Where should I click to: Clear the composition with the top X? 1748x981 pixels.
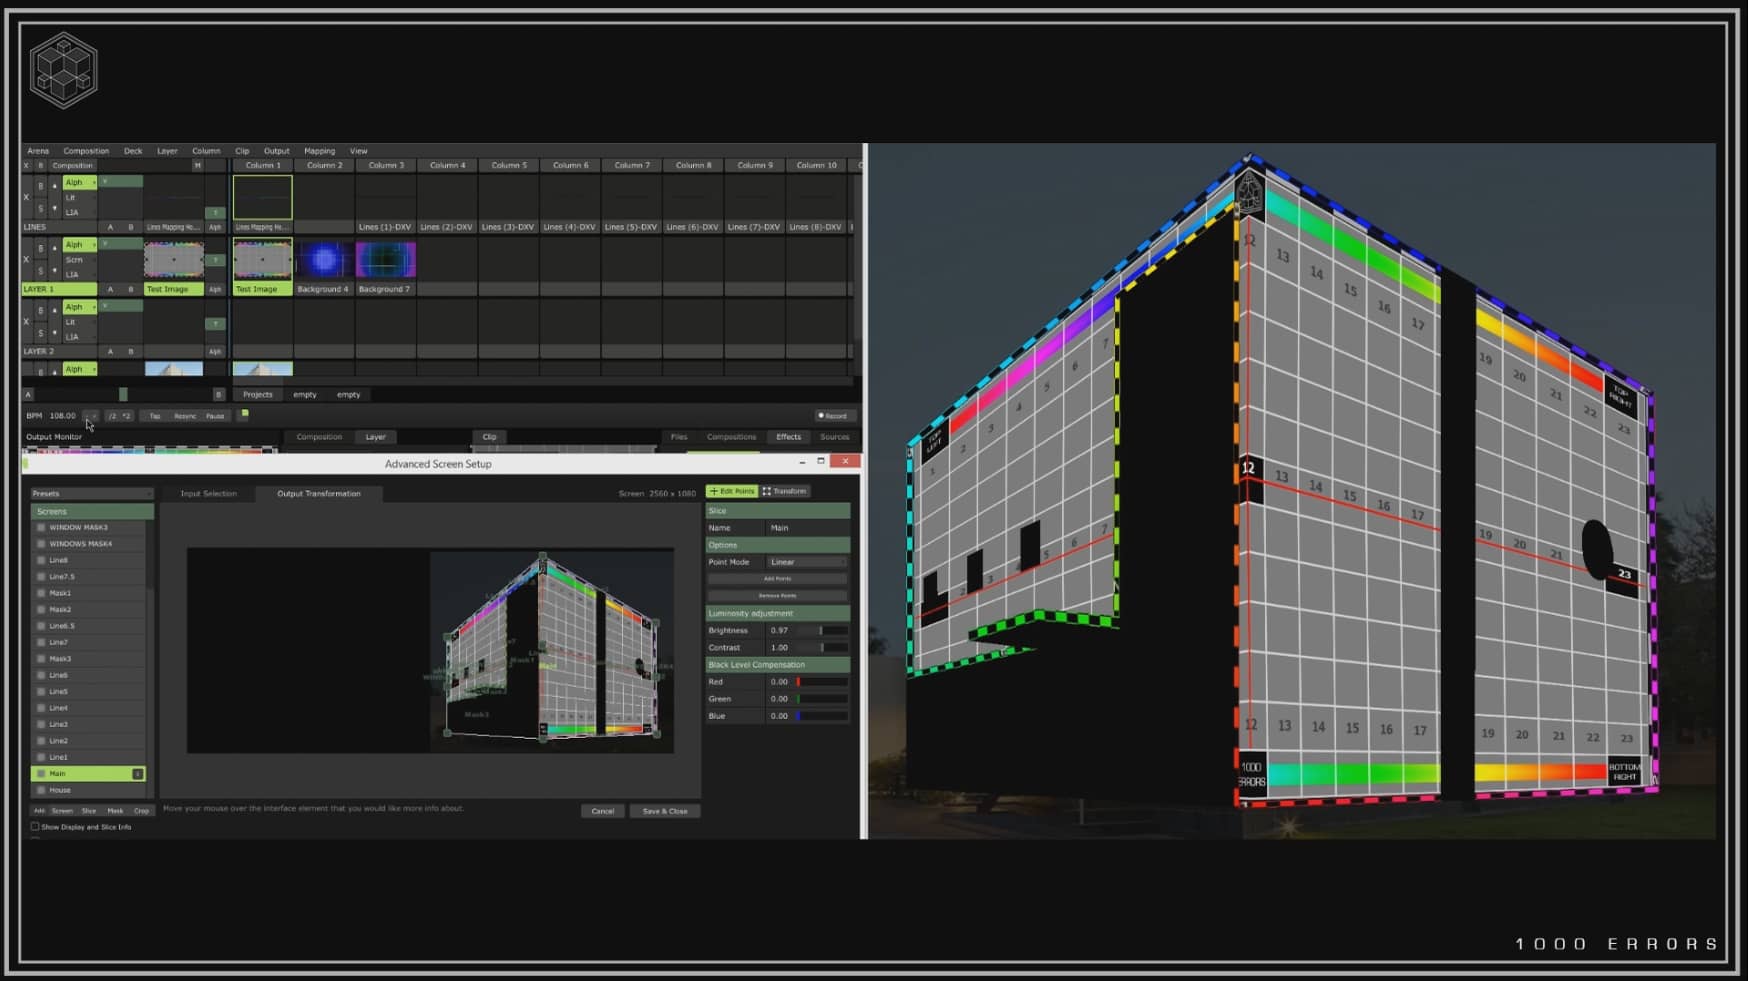[x=26, y=166]
